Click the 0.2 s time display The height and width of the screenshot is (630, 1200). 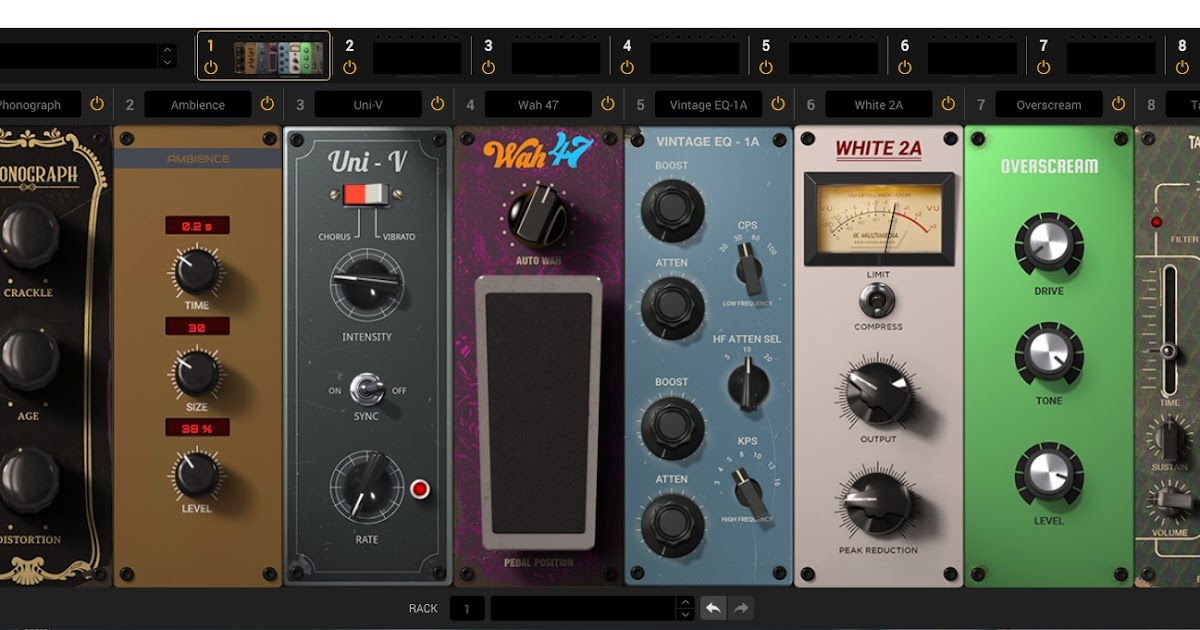(197, 226)
